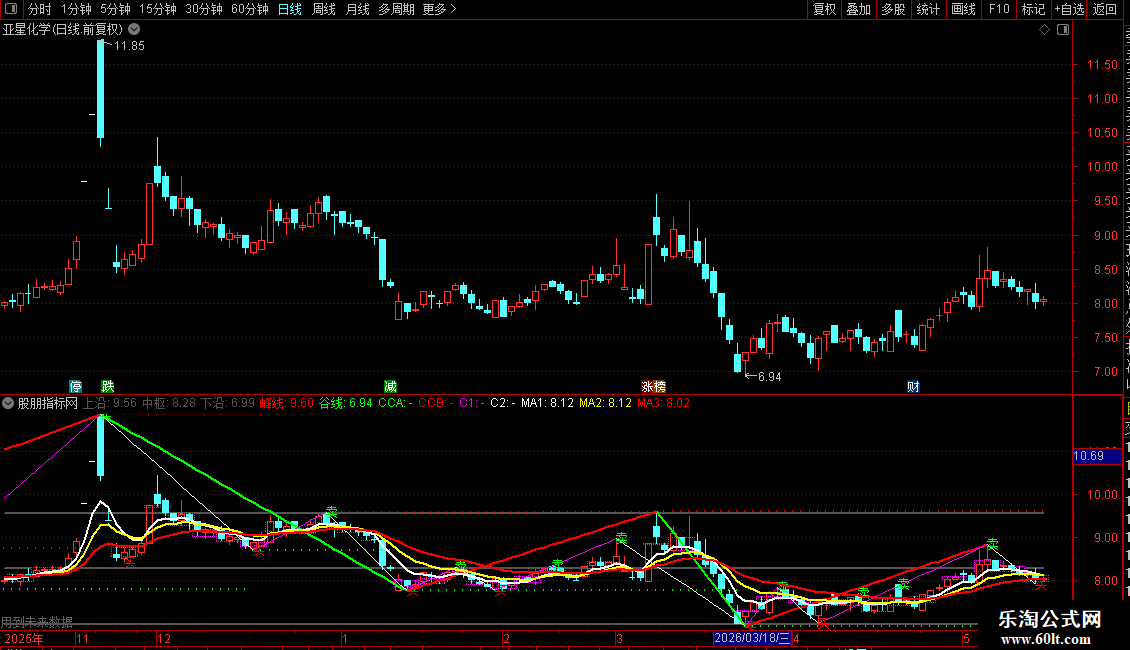Screen dimensions: 1130x650
Task: Click the MA3: 8.02 indicator value
Action: click(x=664, y=404)
